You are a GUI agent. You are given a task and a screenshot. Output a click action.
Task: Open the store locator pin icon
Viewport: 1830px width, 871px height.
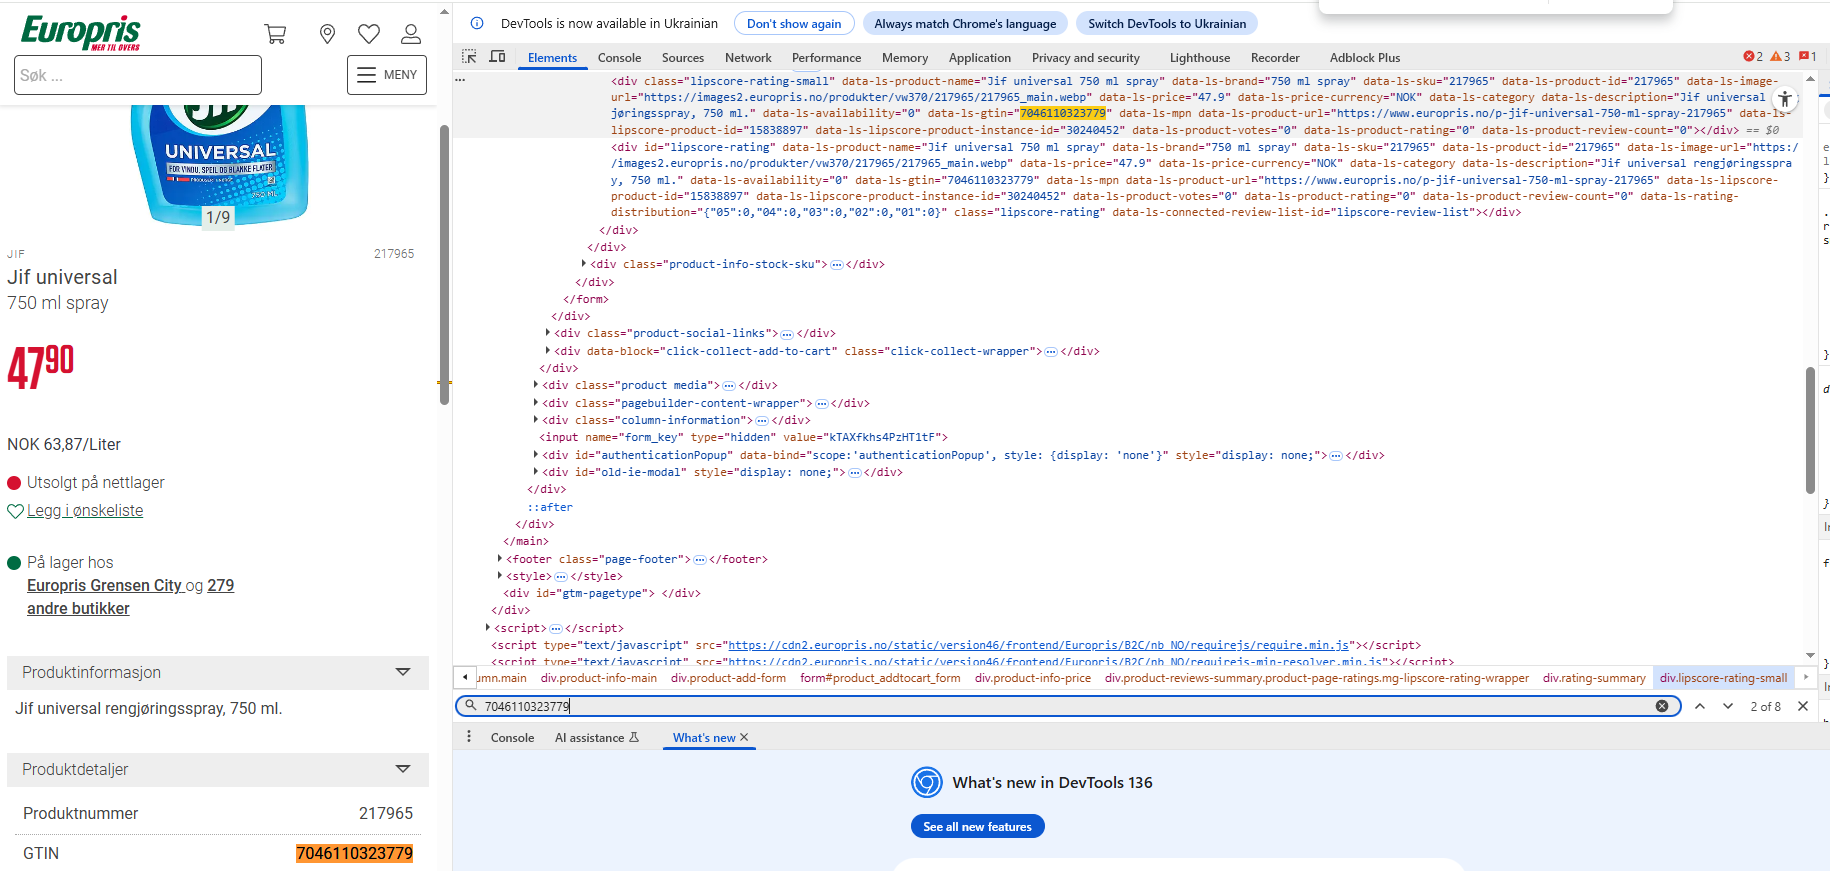coord(327,34)
